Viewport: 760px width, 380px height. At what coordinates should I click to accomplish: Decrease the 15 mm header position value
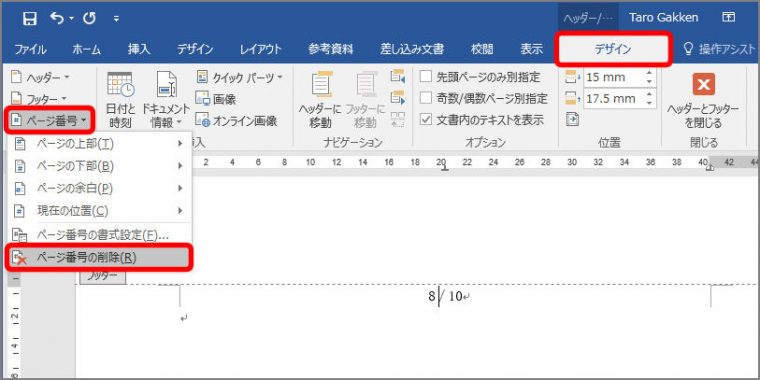649,81
